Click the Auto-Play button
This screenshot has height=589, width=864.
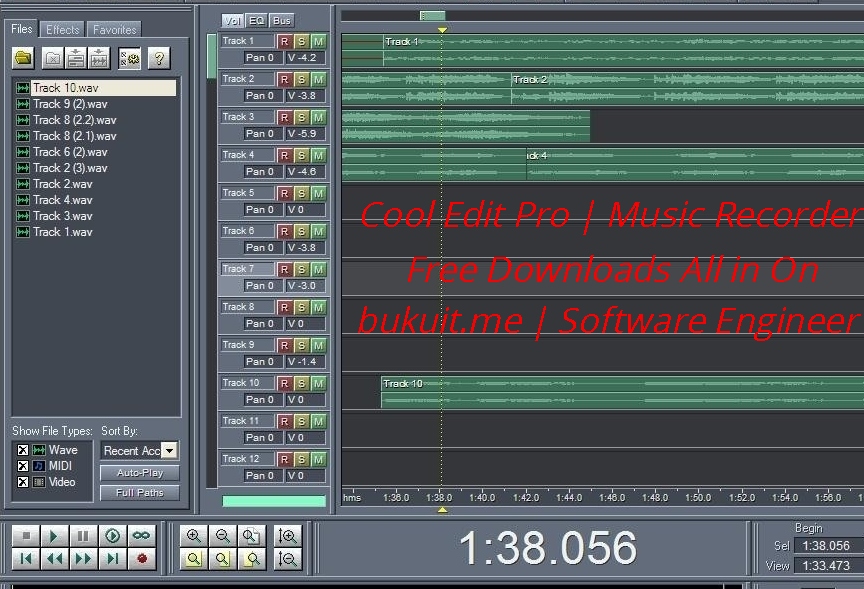[140, 473]
